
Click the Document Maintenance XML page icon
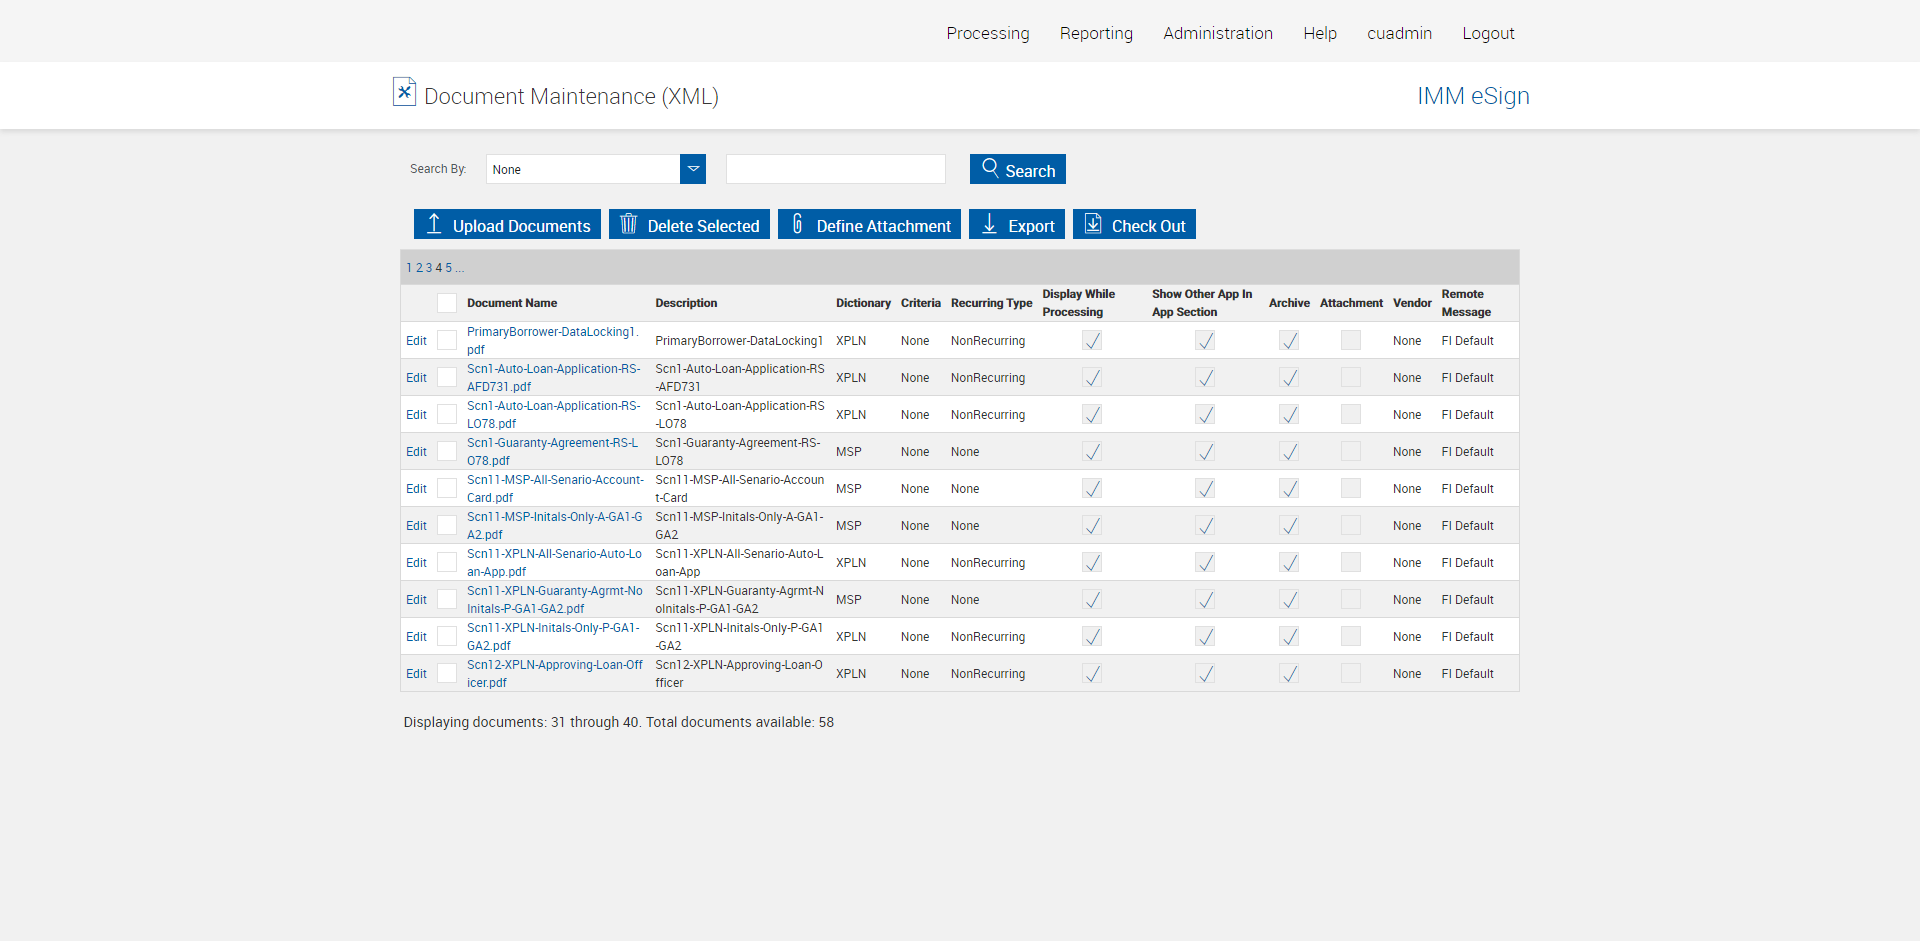(404, 92)
